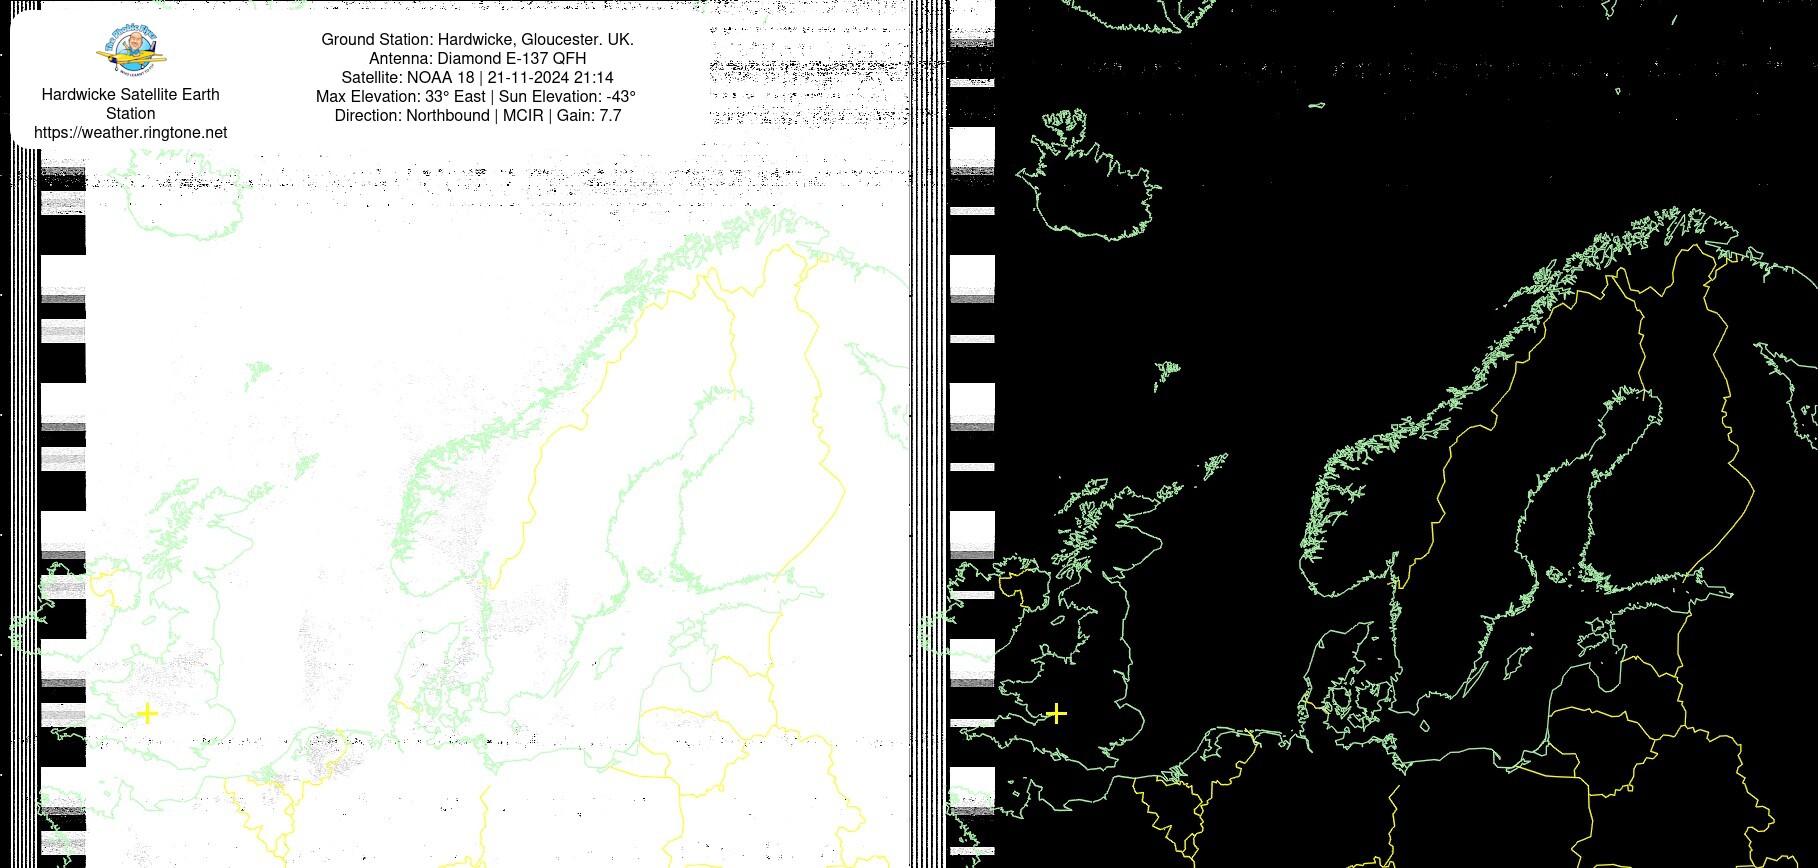This screenshot has width=1818, height=868.
Task: Click the Faroe Islands outline on right map
Action: click(1166, 374)
